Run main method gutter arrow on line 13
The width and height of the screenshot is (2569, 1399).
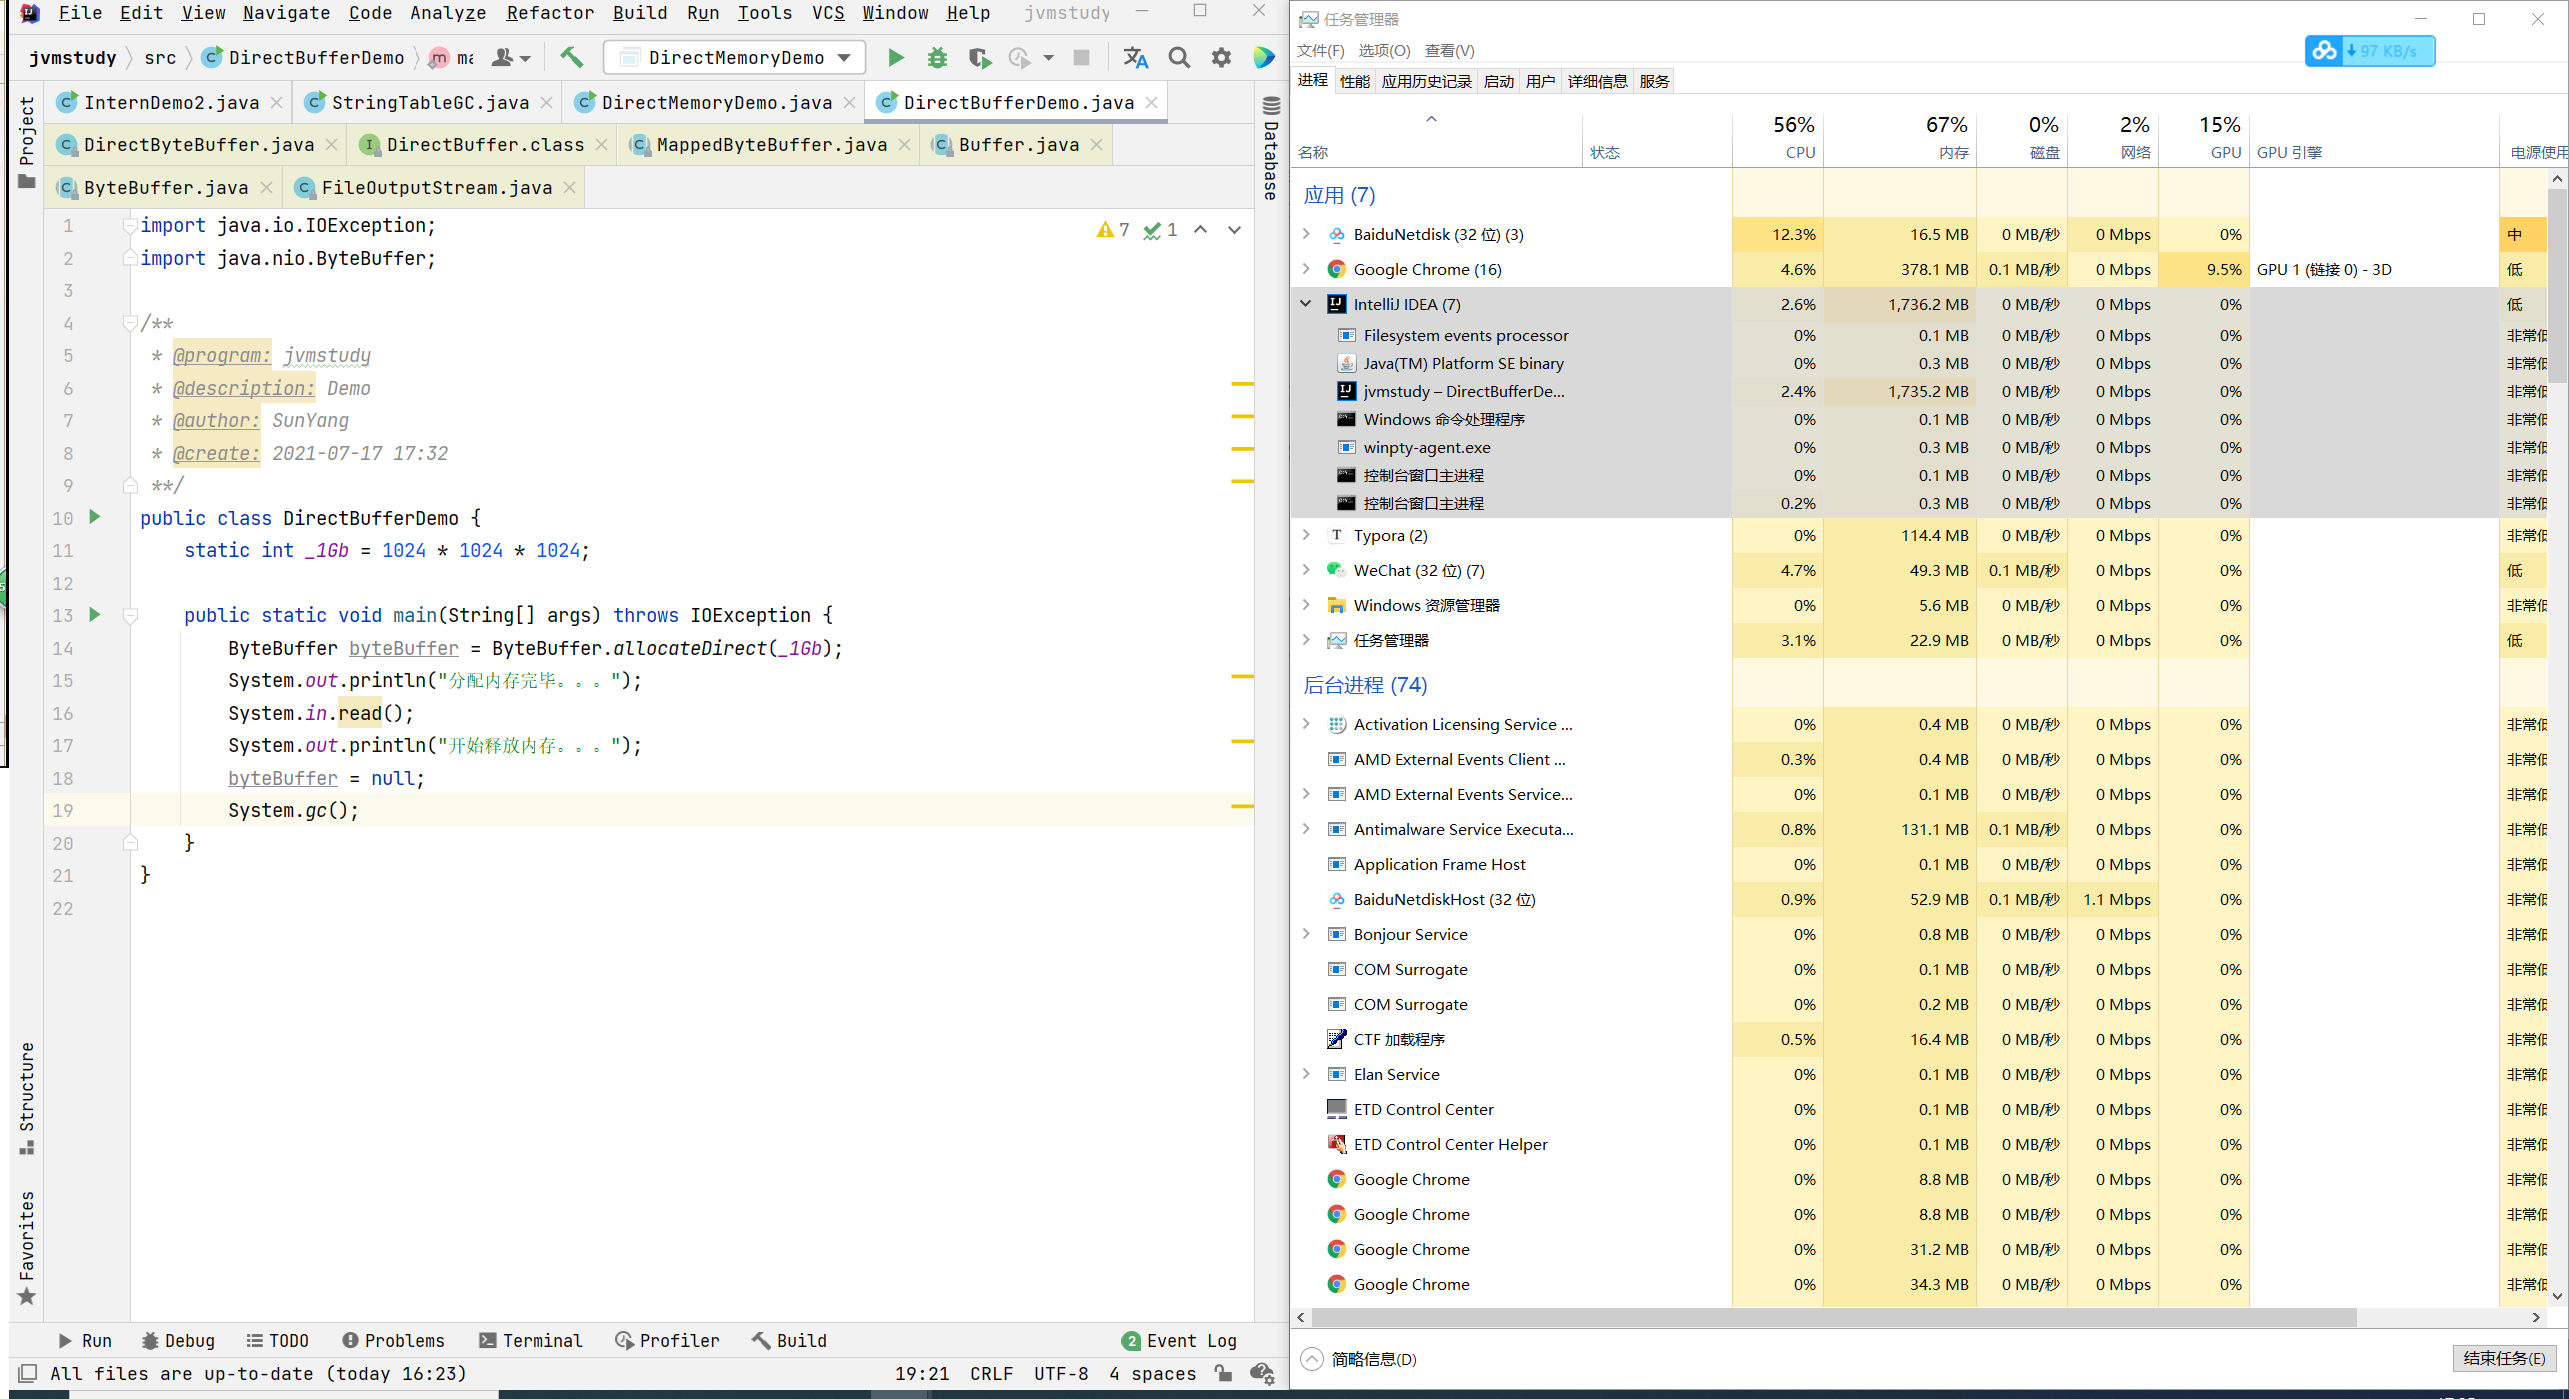(95, 614)
